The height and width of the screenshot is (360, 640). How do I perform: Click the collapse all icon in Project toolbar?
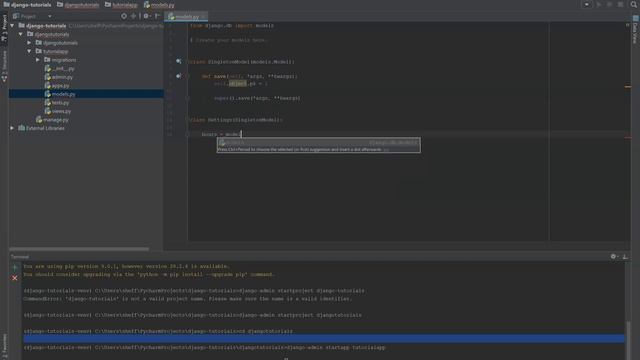(133, 16)
